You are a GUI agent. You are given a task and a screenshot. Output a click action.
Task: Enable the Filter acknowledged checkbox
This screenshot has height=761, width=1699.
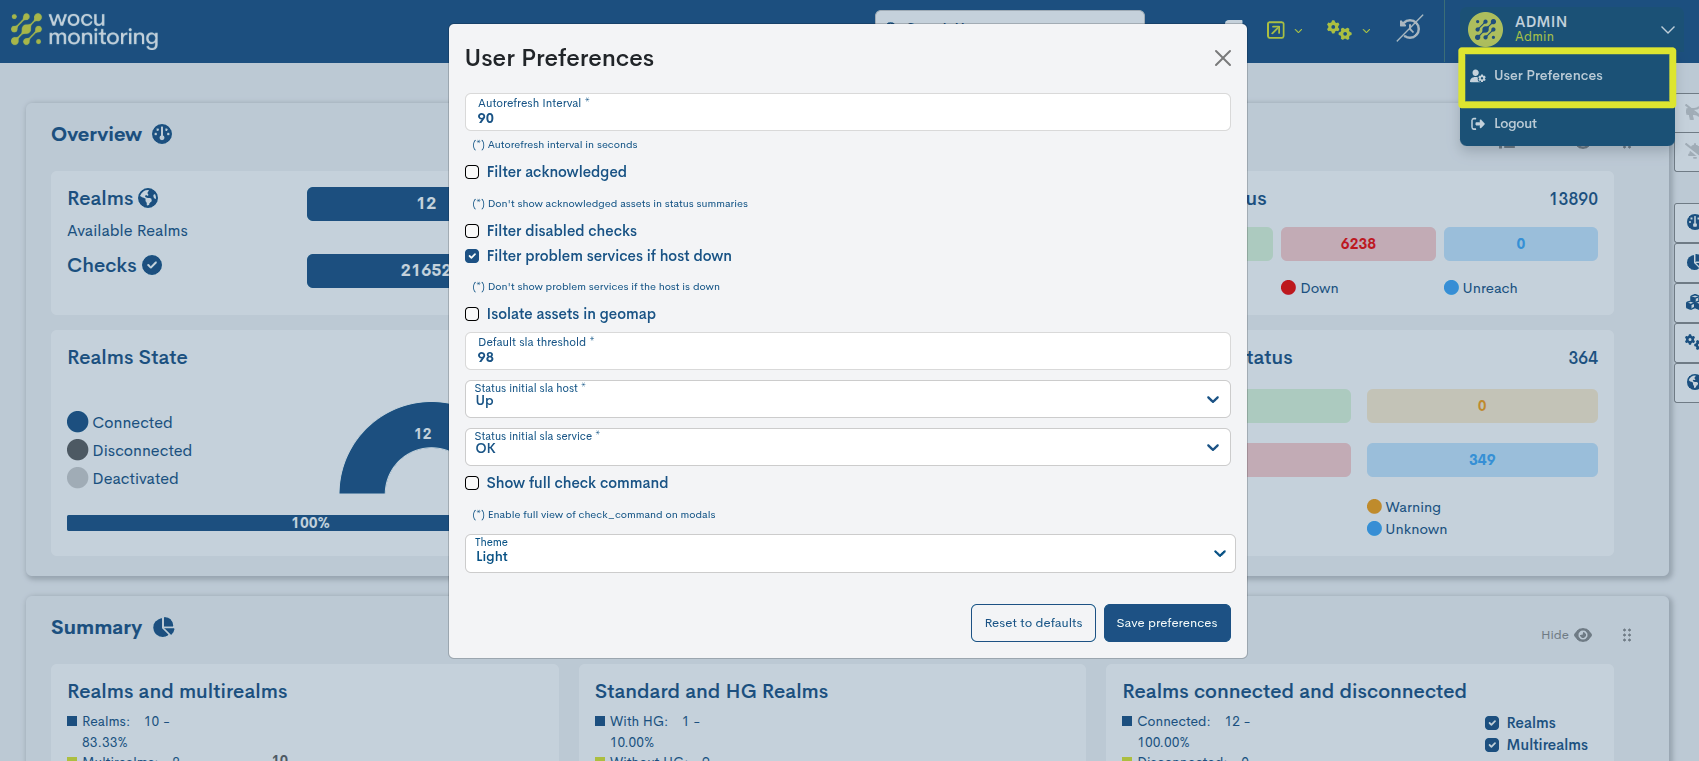[x=472, y=172]
